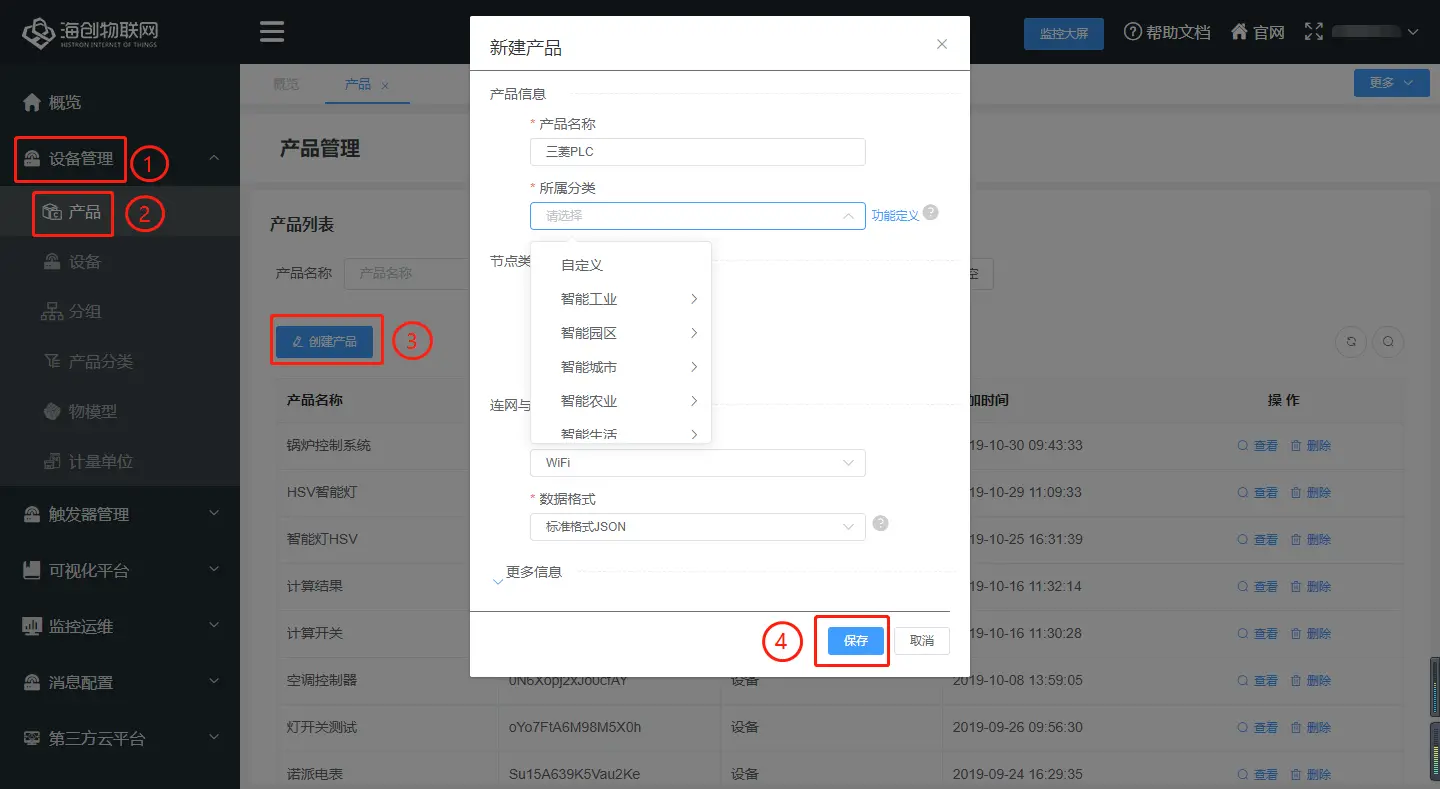
Task: Click the 创建产品 button
Action: pos(325,342)
